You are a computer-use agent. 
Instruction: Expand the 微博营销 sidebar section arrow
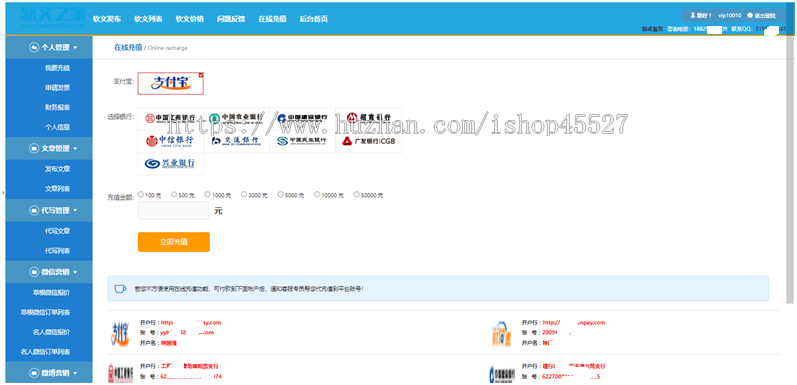pos(76,373)
